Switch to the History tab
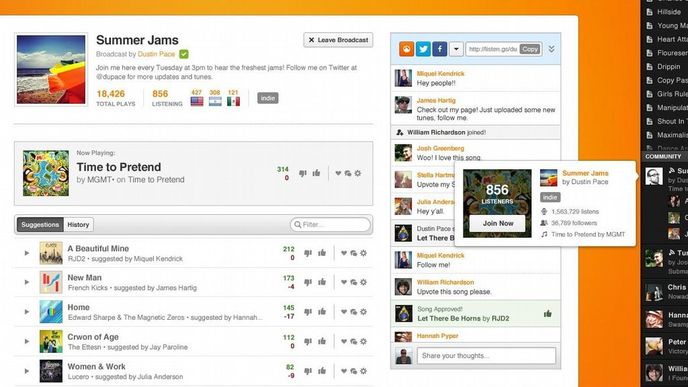 (x=78, y=225)
